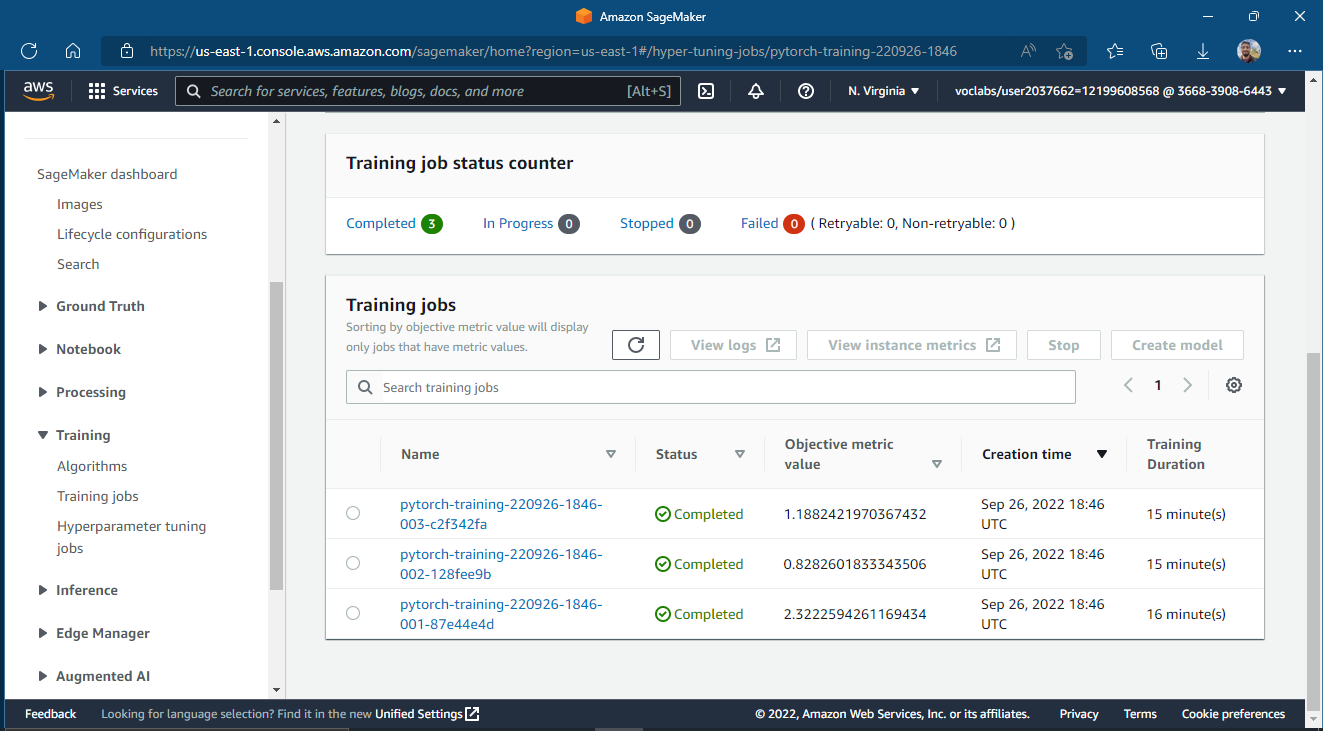Open training jobs table preferences gear

click(x=1234, y=385)
